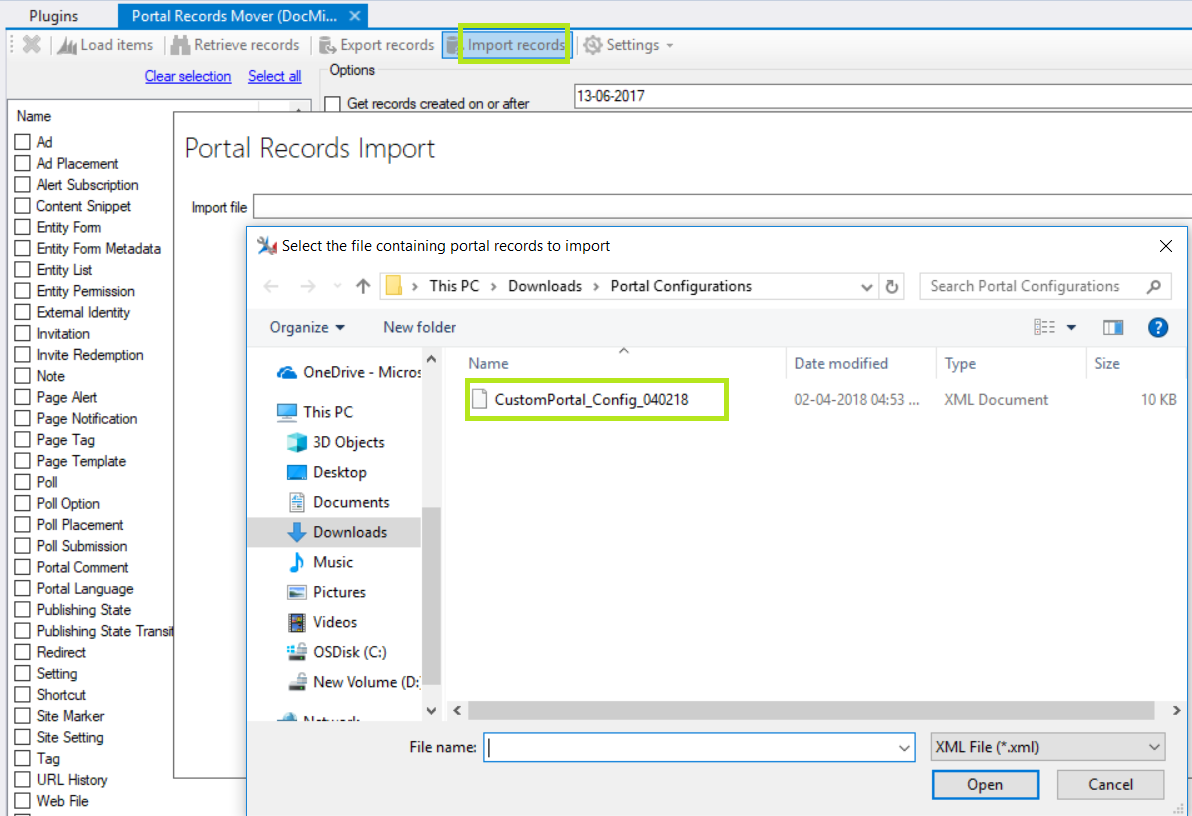
Task: Select the Portal Records Mover tab
Action: point(232,15)
